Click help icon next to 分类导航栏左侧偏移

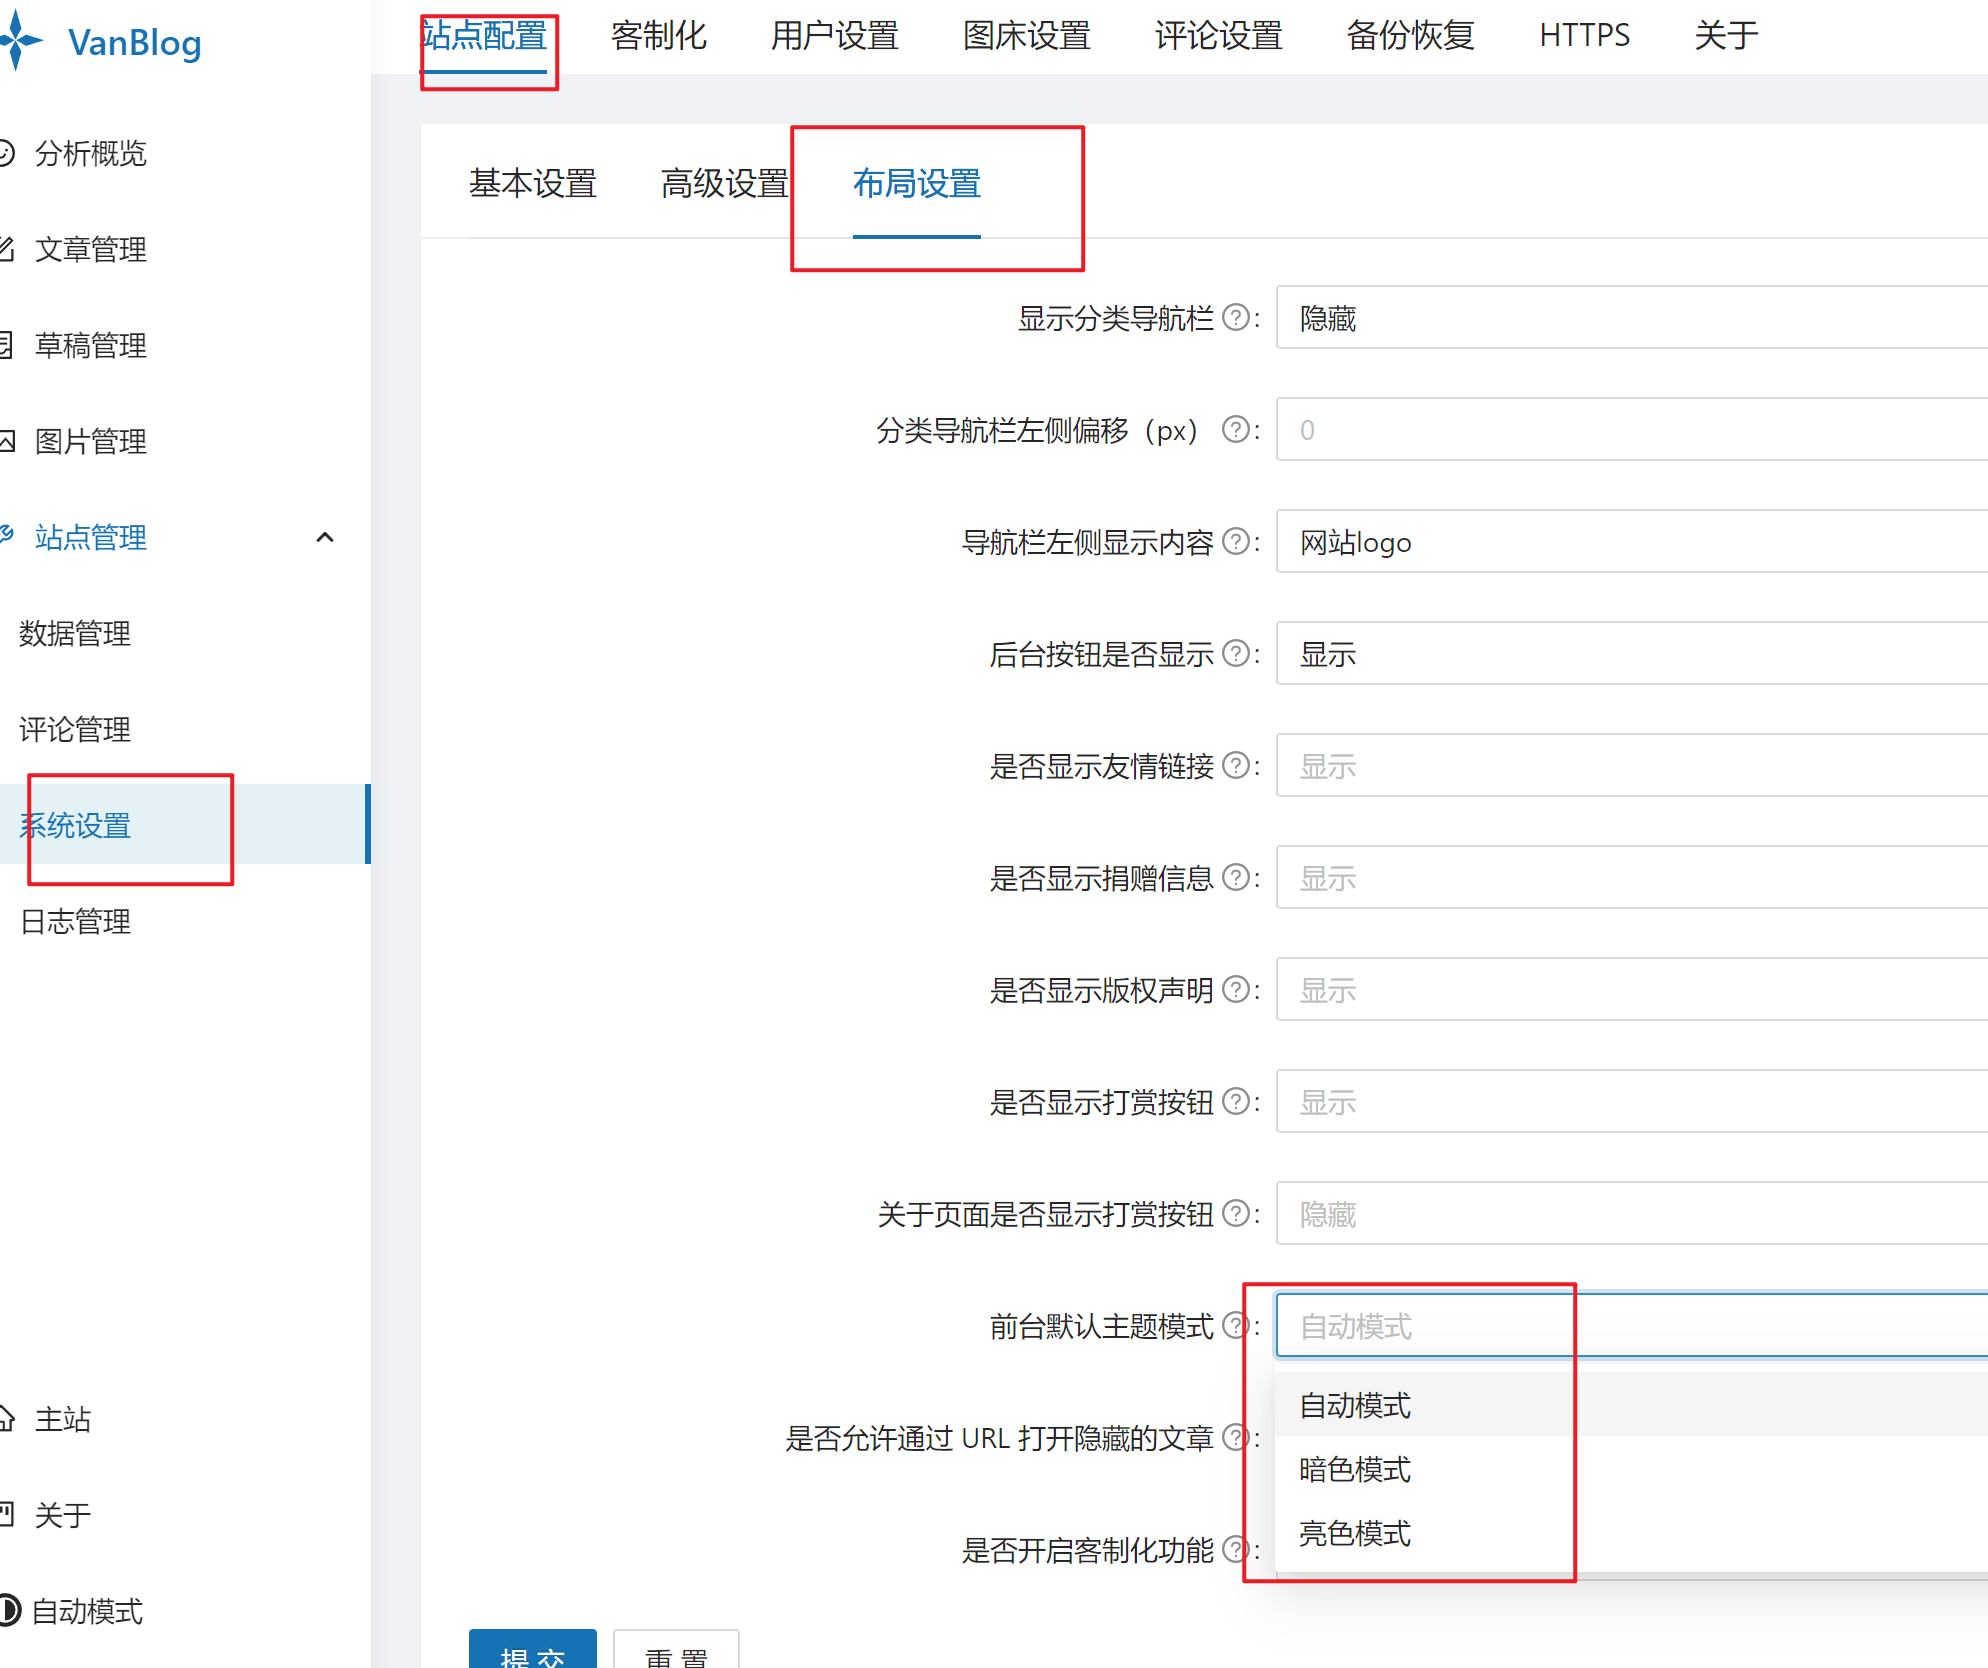pos(1236,429)
